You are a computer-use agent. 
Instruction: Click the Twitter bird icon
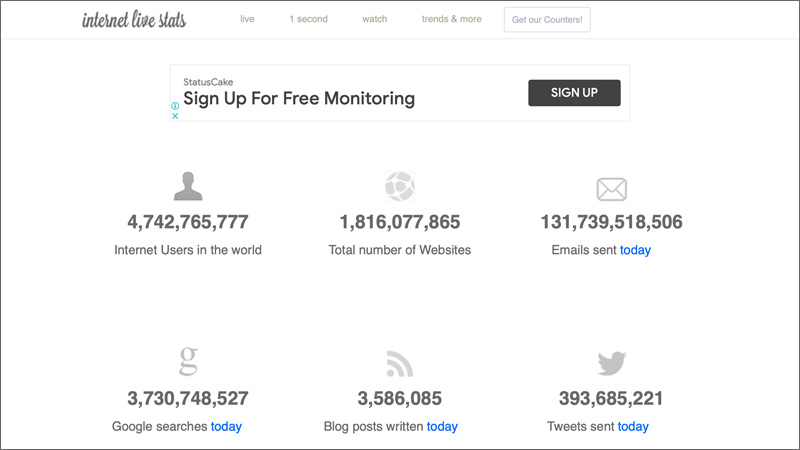(x=611, y=363)
